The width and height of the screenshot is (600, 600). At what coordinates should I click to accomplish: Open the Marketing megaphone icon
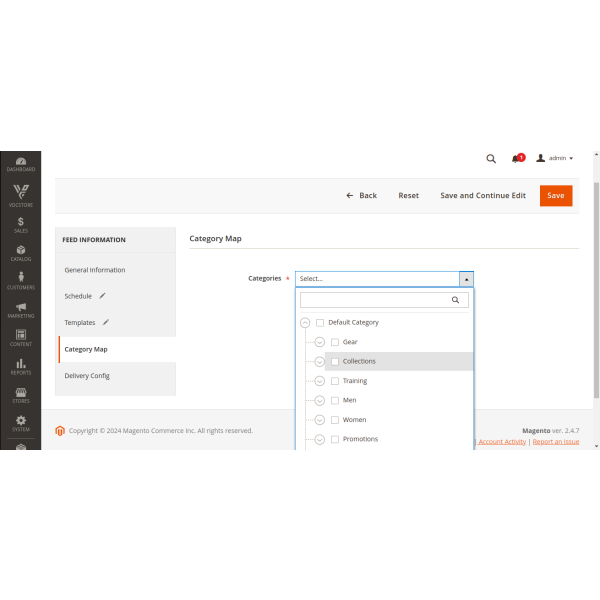coord(20,310)
